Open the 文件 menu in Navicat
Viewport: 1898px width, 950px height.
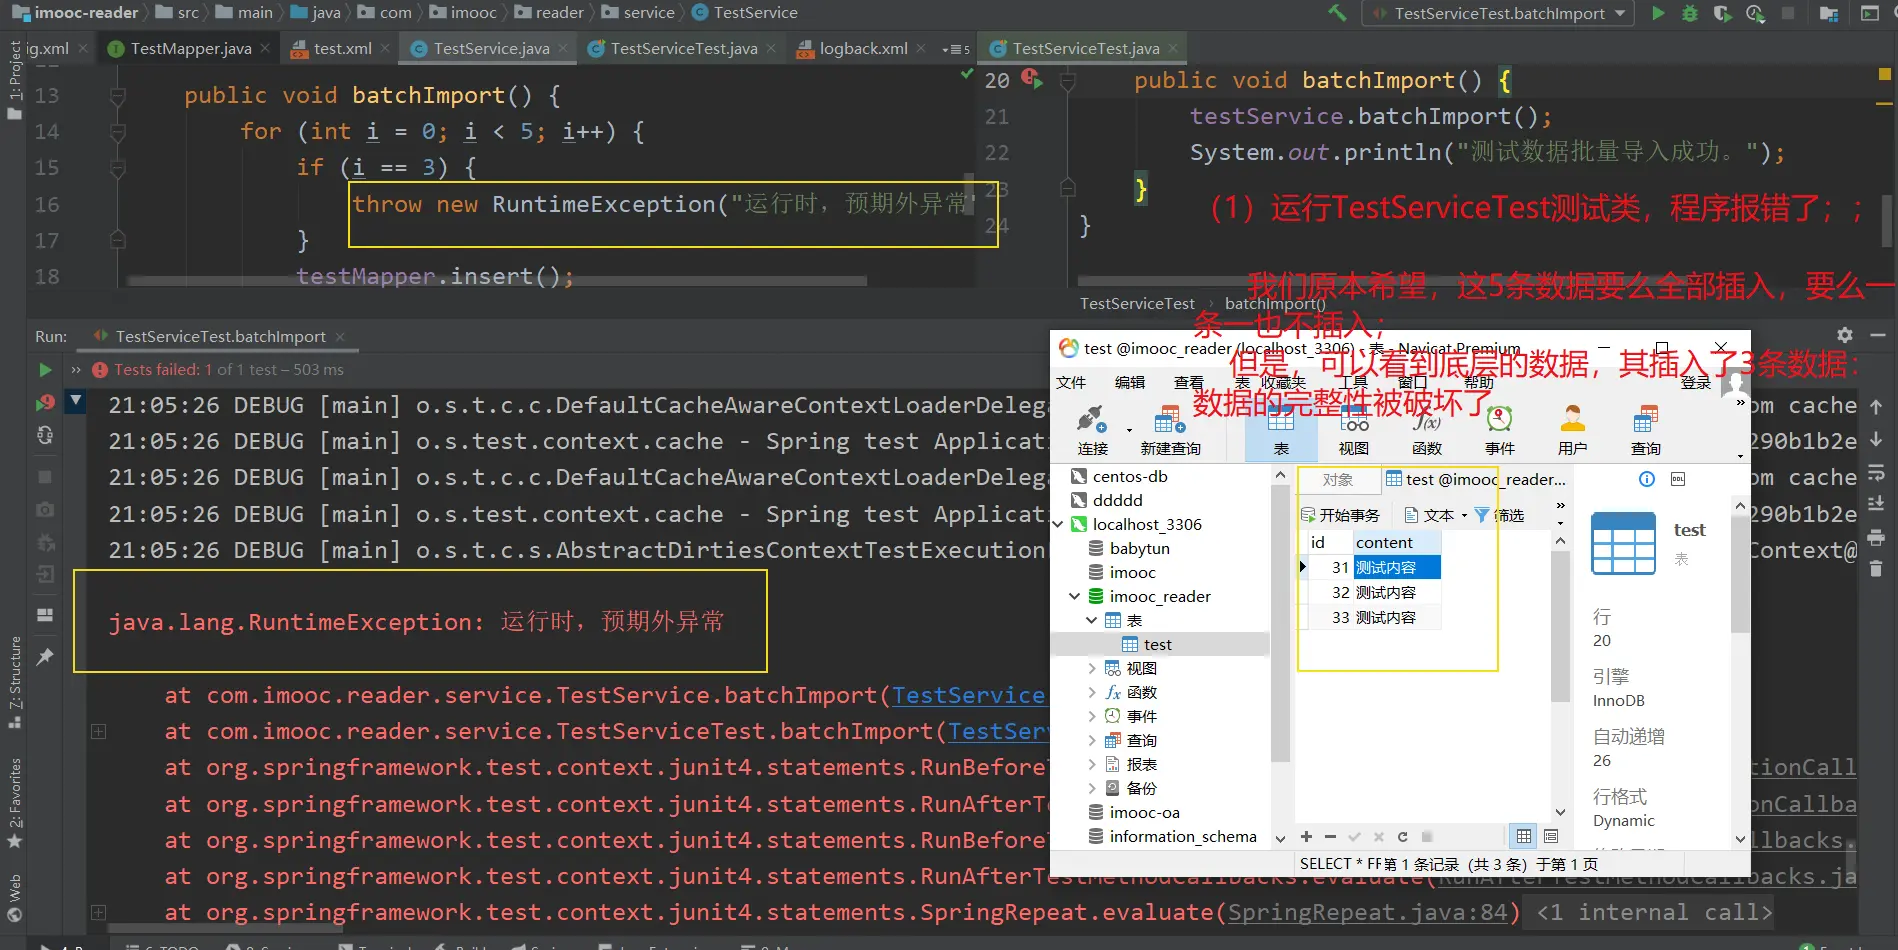tap(1071, 382)
